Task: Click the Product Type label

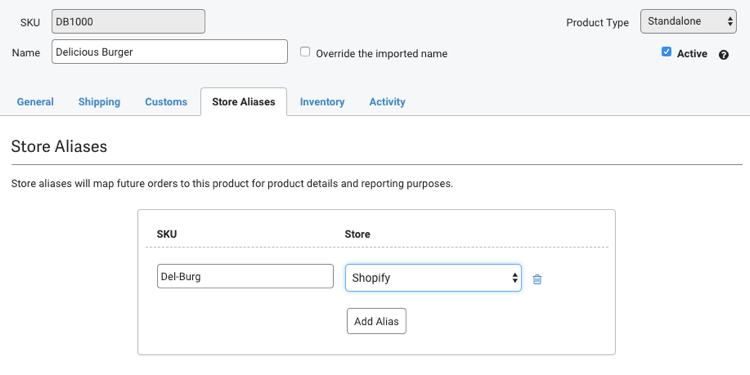Action: point(597,22)
